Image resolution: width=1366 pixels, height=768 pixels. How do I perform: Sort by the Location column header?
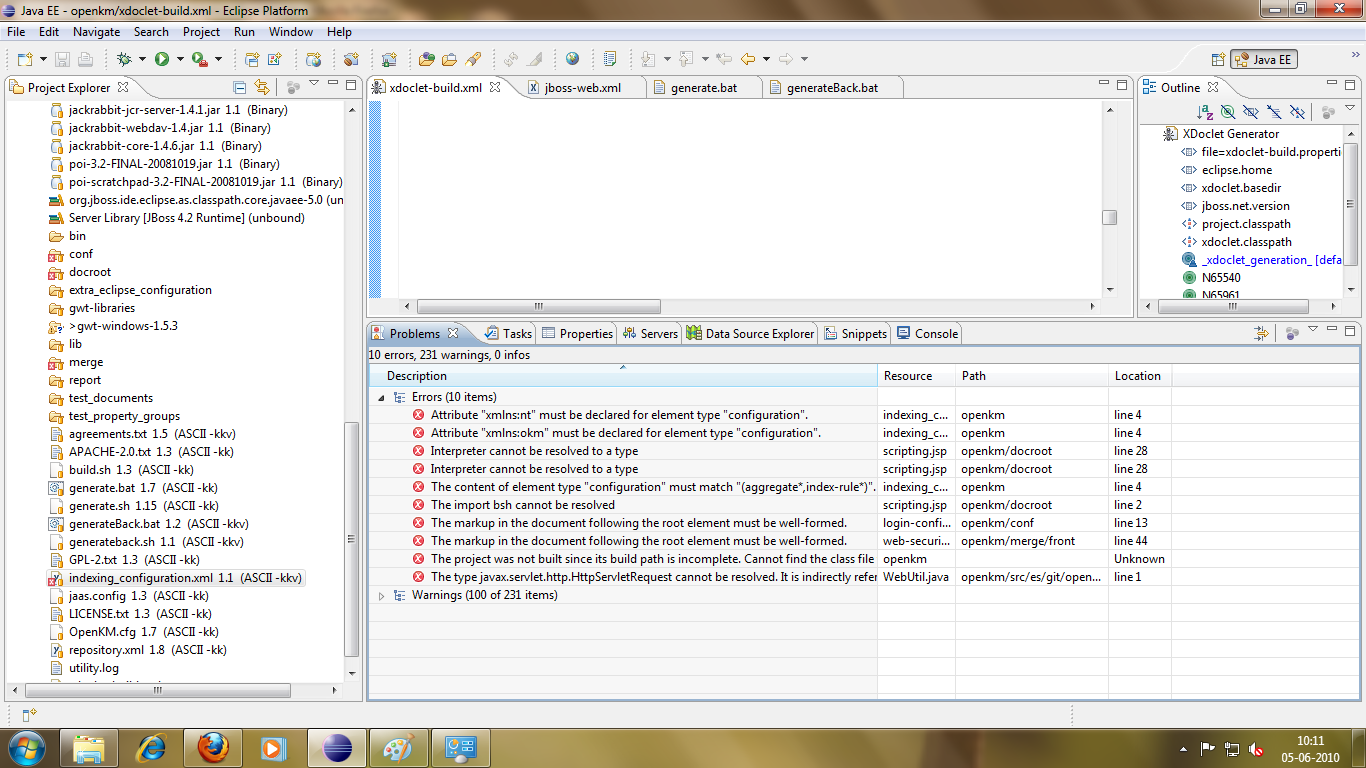[1139, 376]
